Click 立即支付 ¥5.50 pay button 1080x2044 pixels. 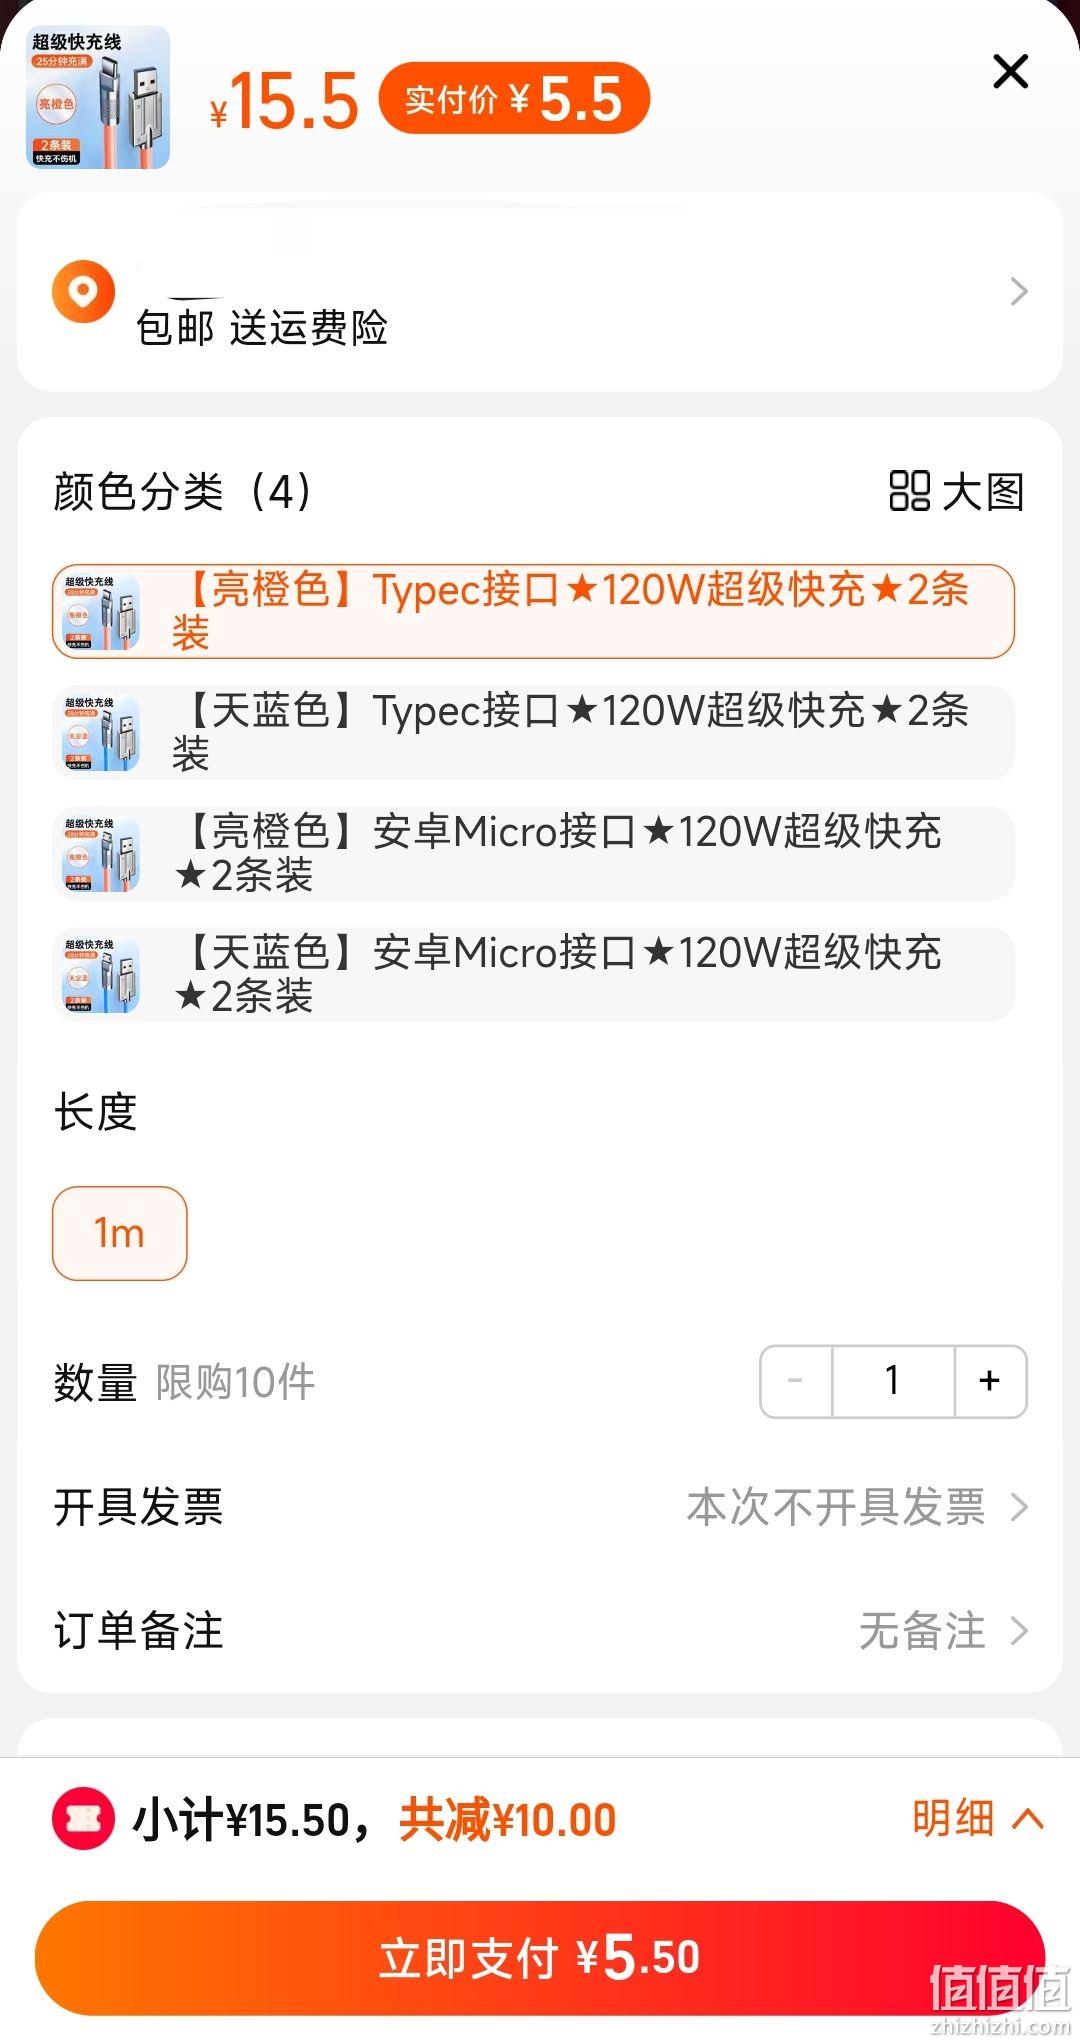540,1957
